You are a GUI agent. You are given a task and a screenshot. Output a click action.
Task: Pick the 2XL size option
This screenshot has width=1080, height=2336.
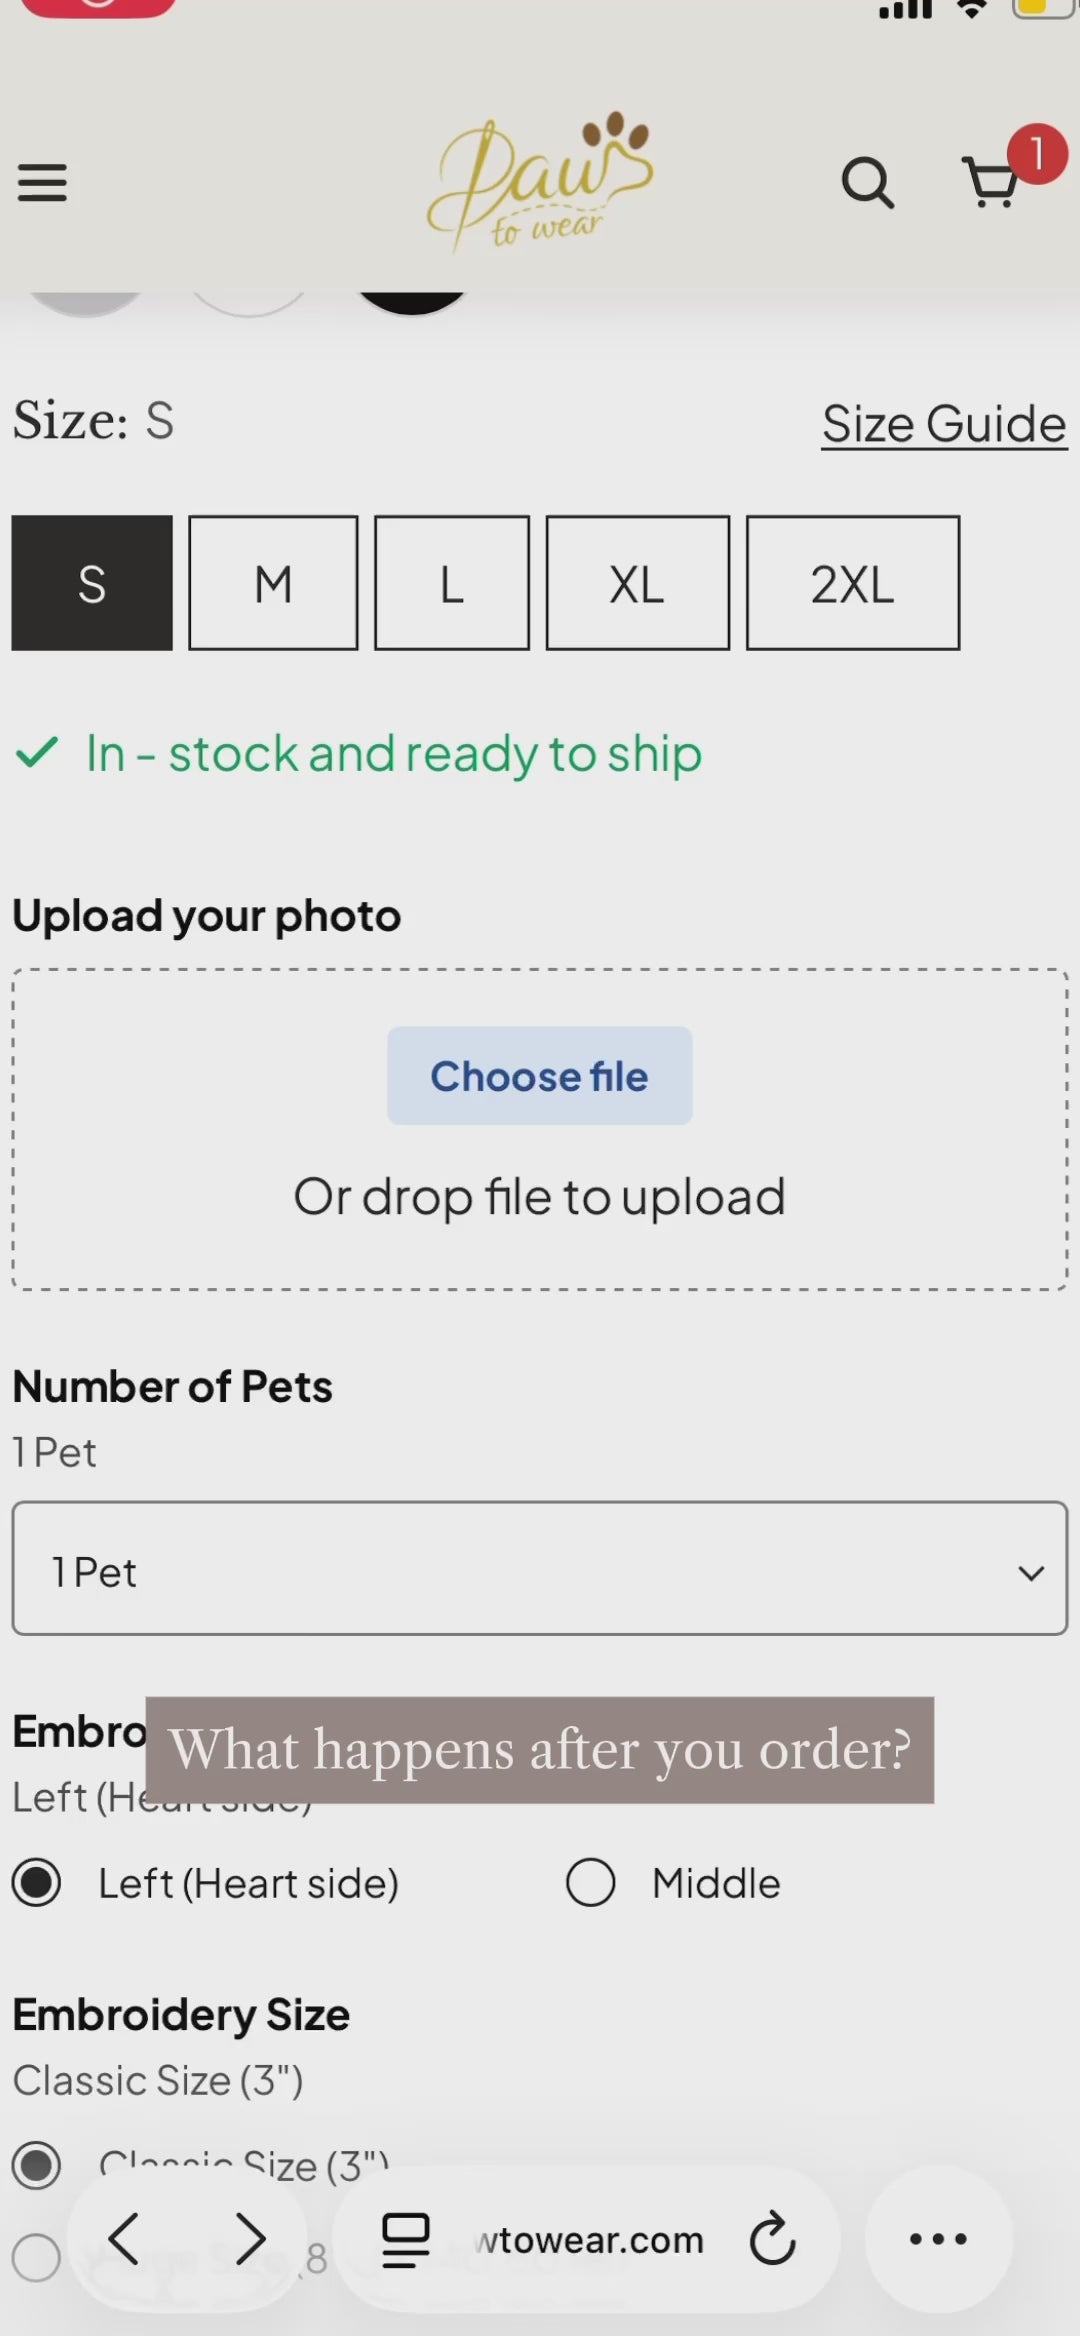[853, 583]
